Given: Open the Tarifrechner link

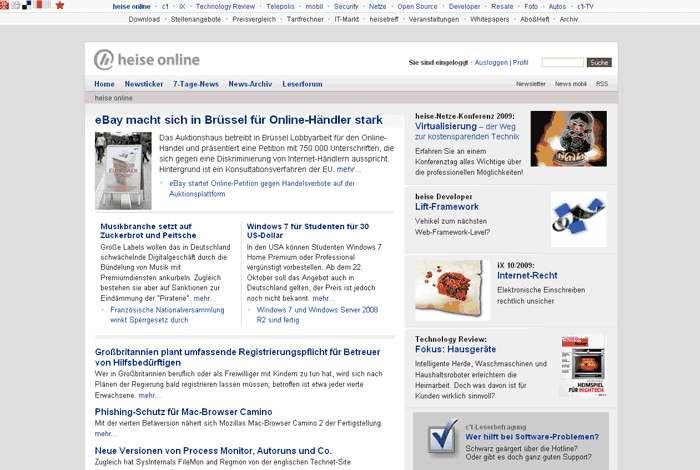Looking at the screenshot, I should 305,20.
